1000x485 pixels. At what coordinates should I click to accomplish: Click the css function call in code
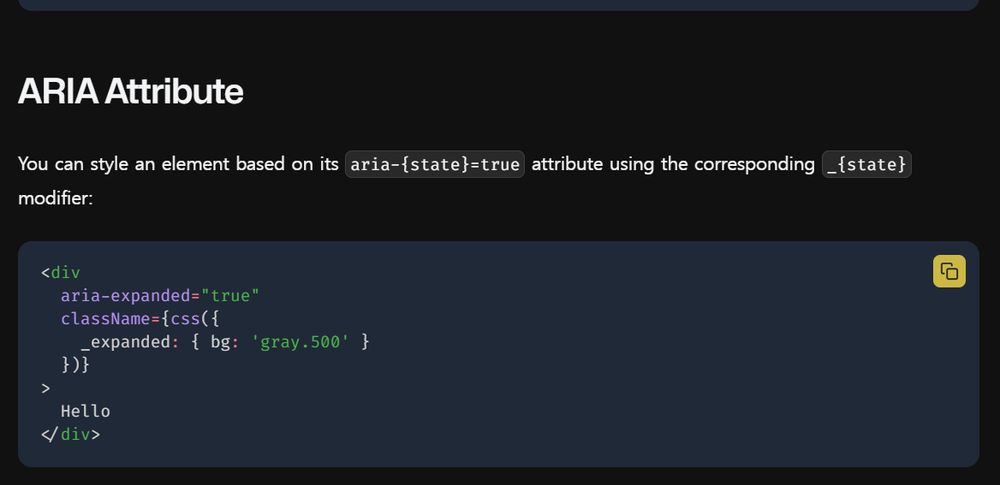click(x=185, y=318)
